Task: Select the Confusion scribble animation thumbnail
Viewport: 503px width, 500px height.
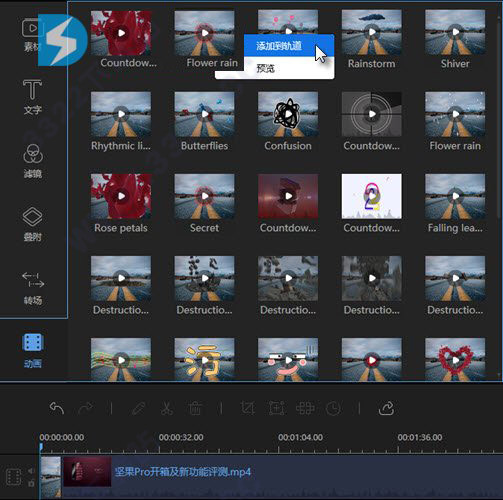Action: click(x=288, y=114)
